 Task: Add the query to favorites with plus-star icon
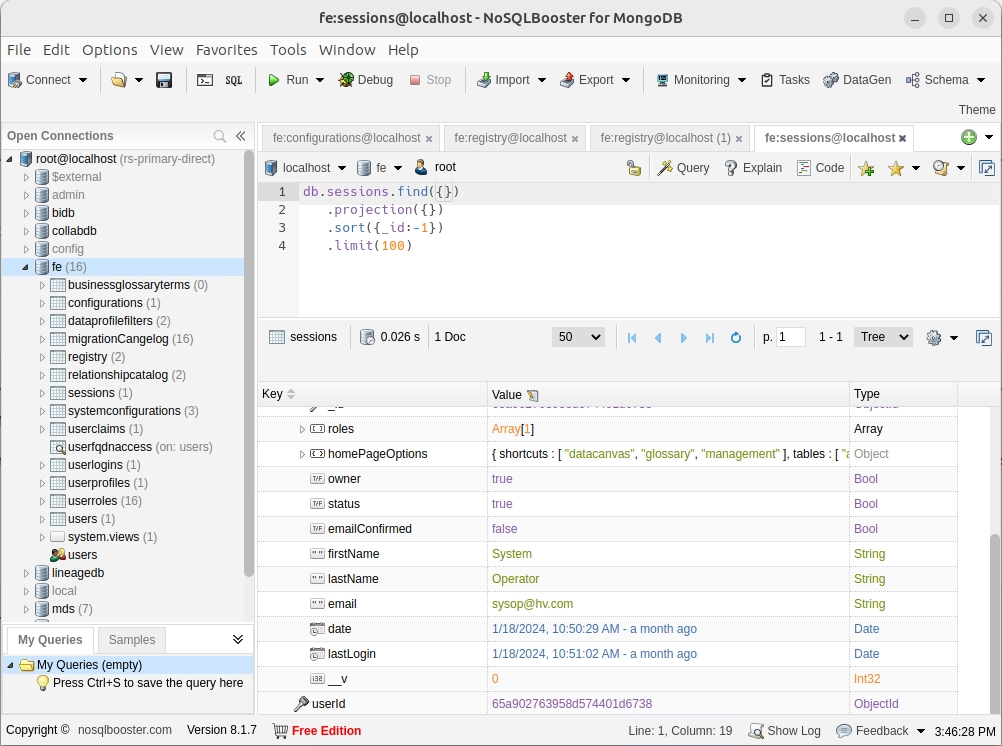coord(866,168)
